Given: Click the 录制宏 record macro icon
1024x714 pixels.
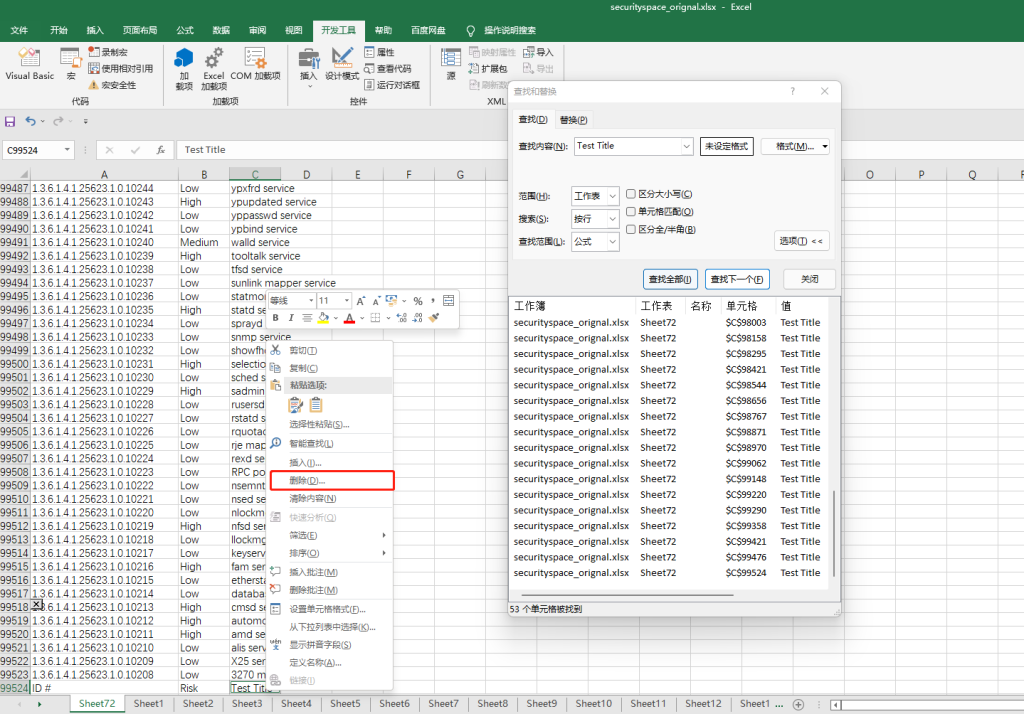Looking at the screenshot, I should [x=94, y=52].
